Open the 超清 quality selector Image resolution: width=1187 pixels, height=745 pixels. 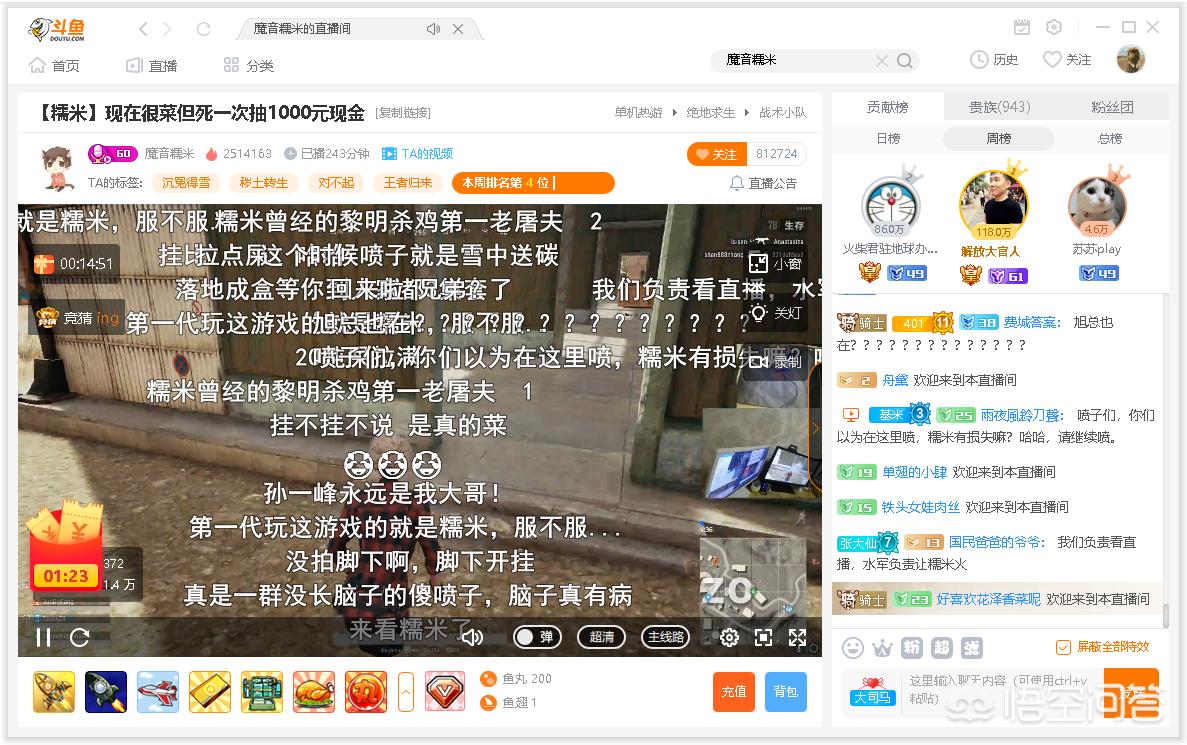(602, 637)
